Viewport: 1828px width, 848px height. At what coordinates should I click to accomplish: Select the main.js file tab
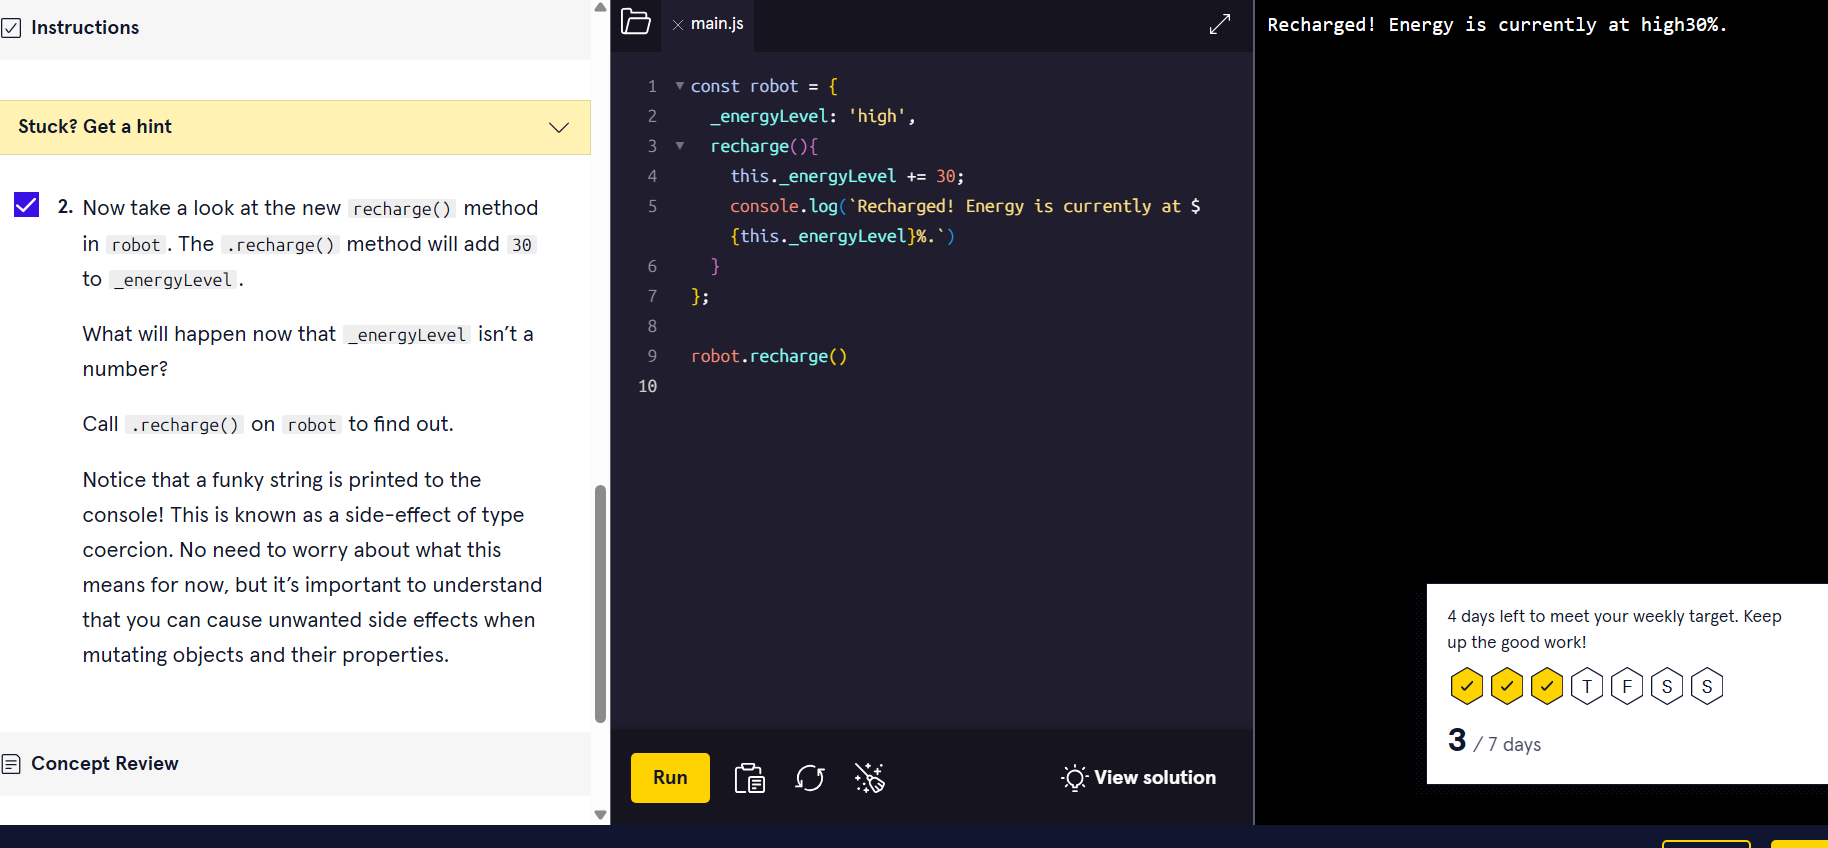point(717,24)
